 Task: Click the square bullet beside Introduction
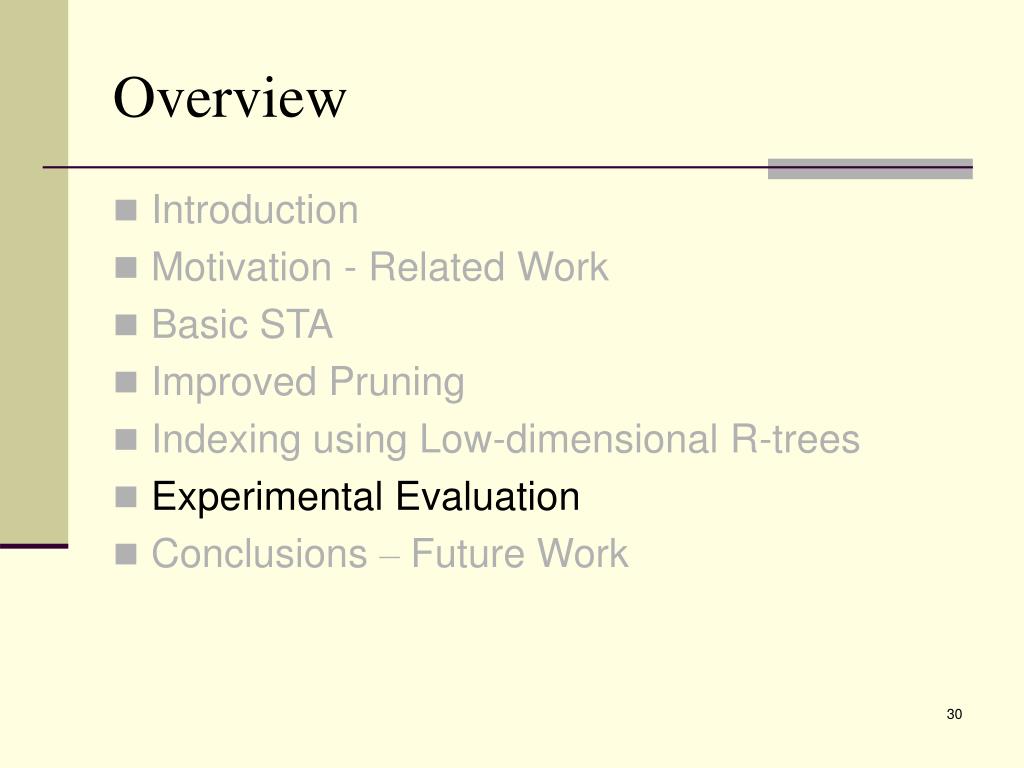(x=126, y=210)
